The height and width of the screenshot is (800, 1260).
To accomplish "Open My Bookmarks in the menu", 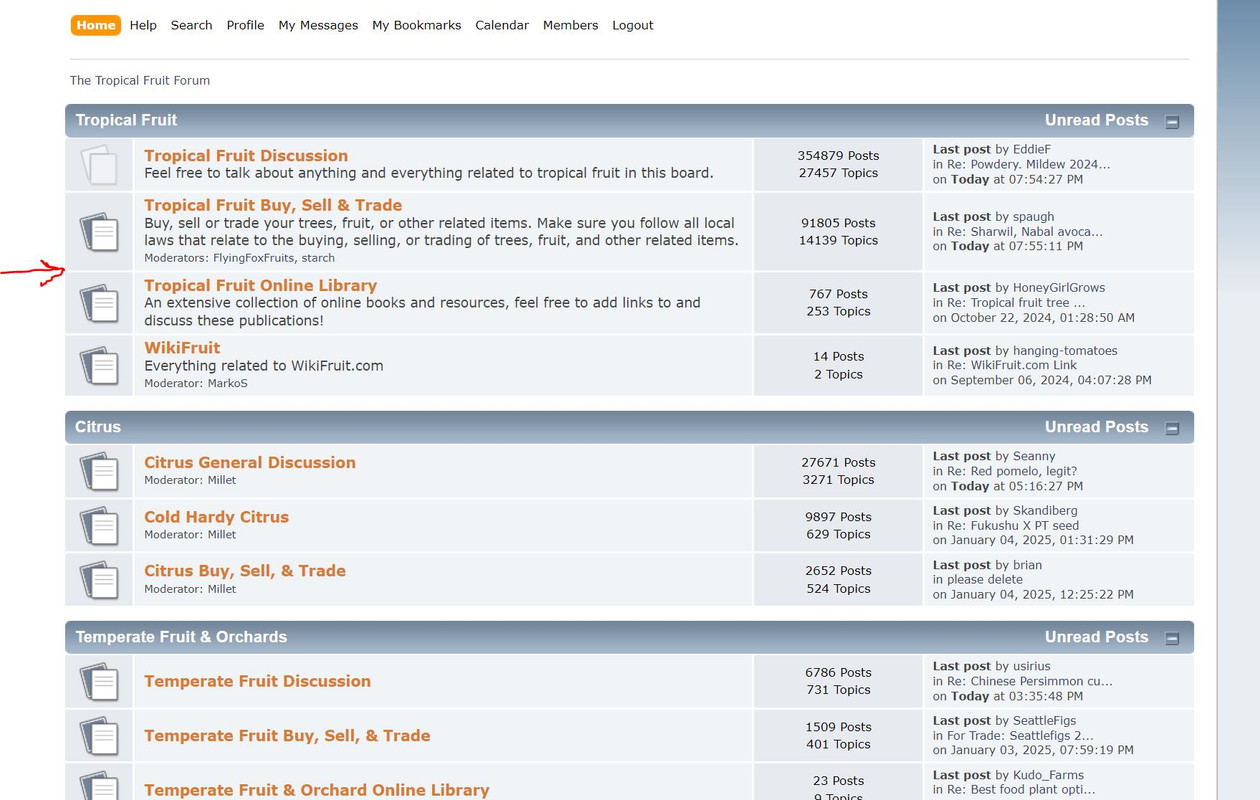I will [x=417, y=25].
